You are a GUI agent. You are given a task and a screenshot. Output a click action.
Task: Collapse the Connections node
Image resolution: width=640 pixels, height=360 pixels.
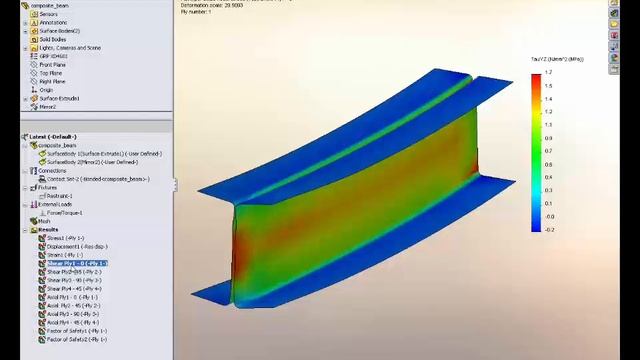click(25, 171)
